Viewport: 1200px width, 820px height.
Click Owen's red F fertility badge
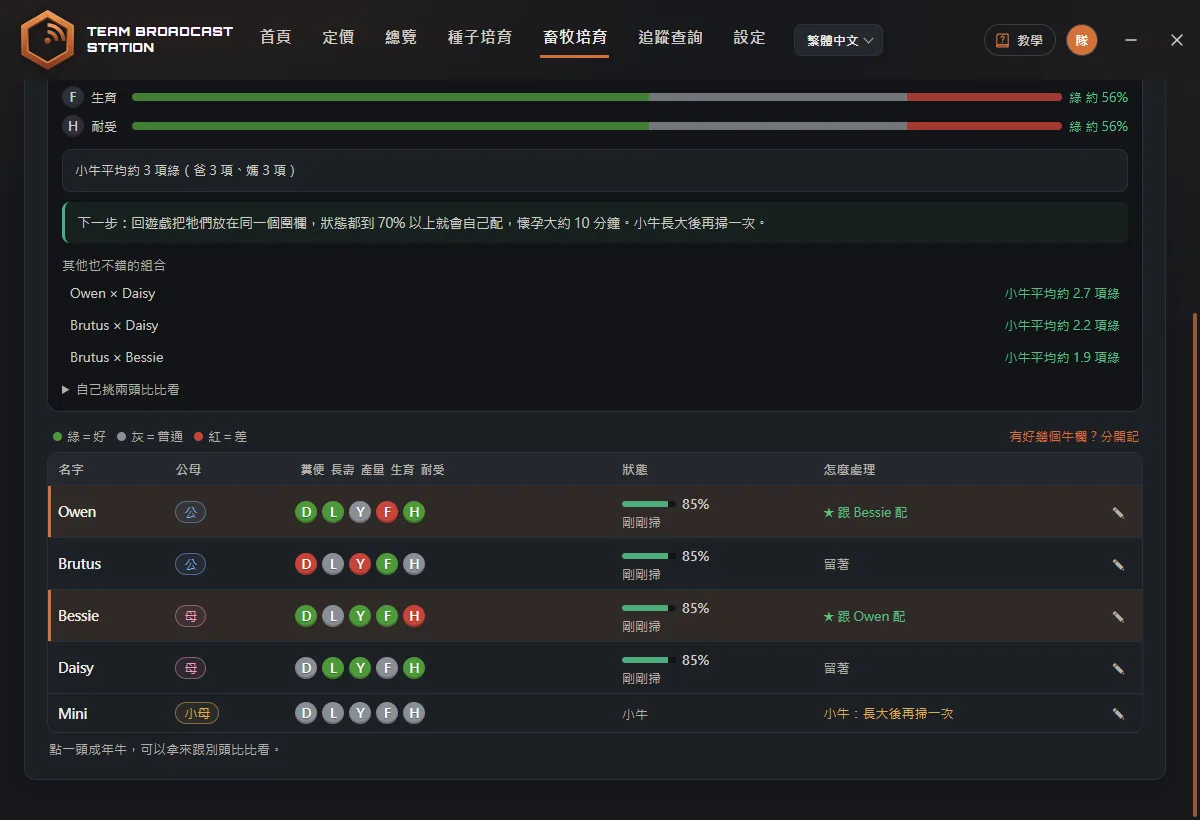point(387,512)
